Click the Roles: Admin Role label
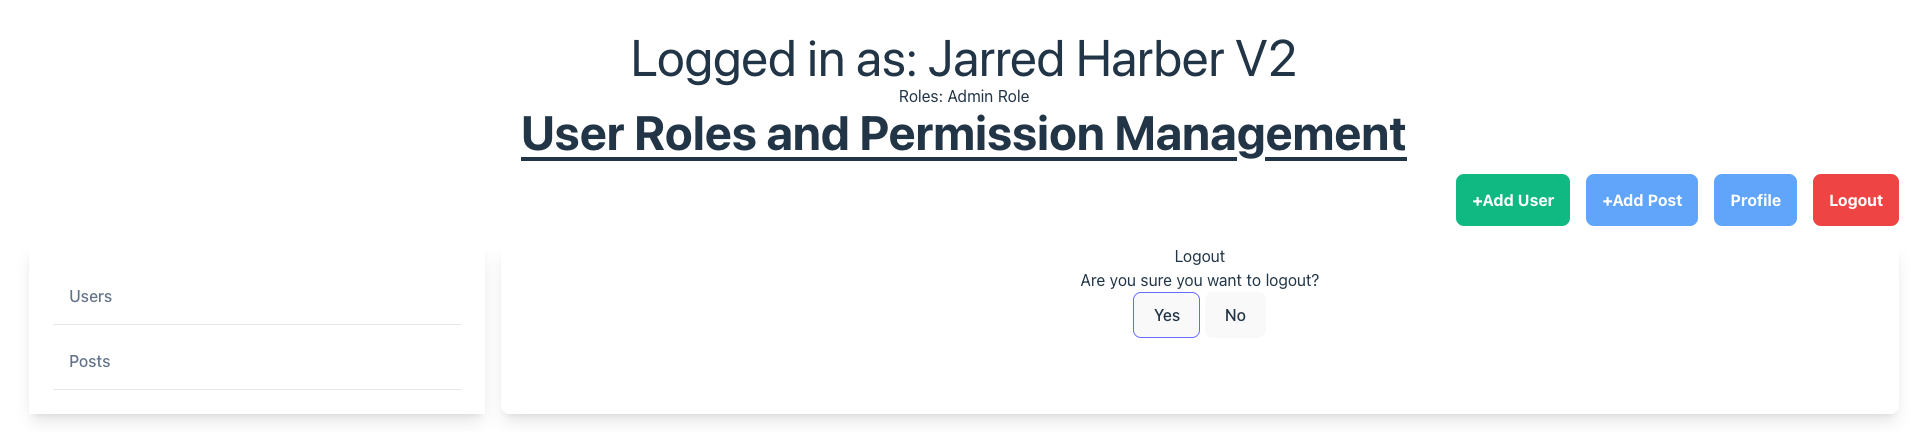The image size is (1911, 432). coord(963,96)
